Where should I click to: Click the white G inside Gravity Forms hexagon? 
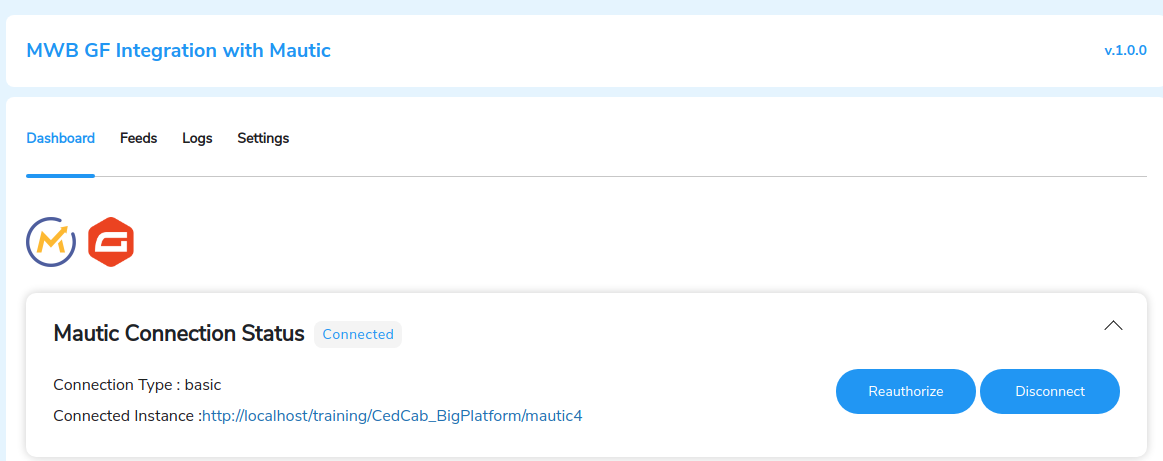[111, 242]
